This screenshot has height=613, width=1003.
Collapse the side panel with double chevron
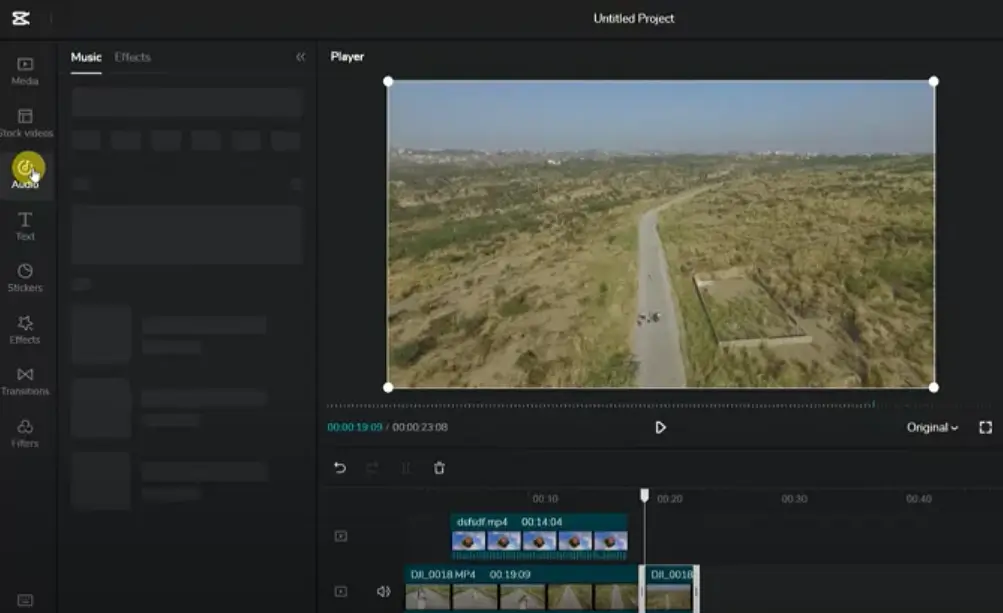[x=301, y=57]
